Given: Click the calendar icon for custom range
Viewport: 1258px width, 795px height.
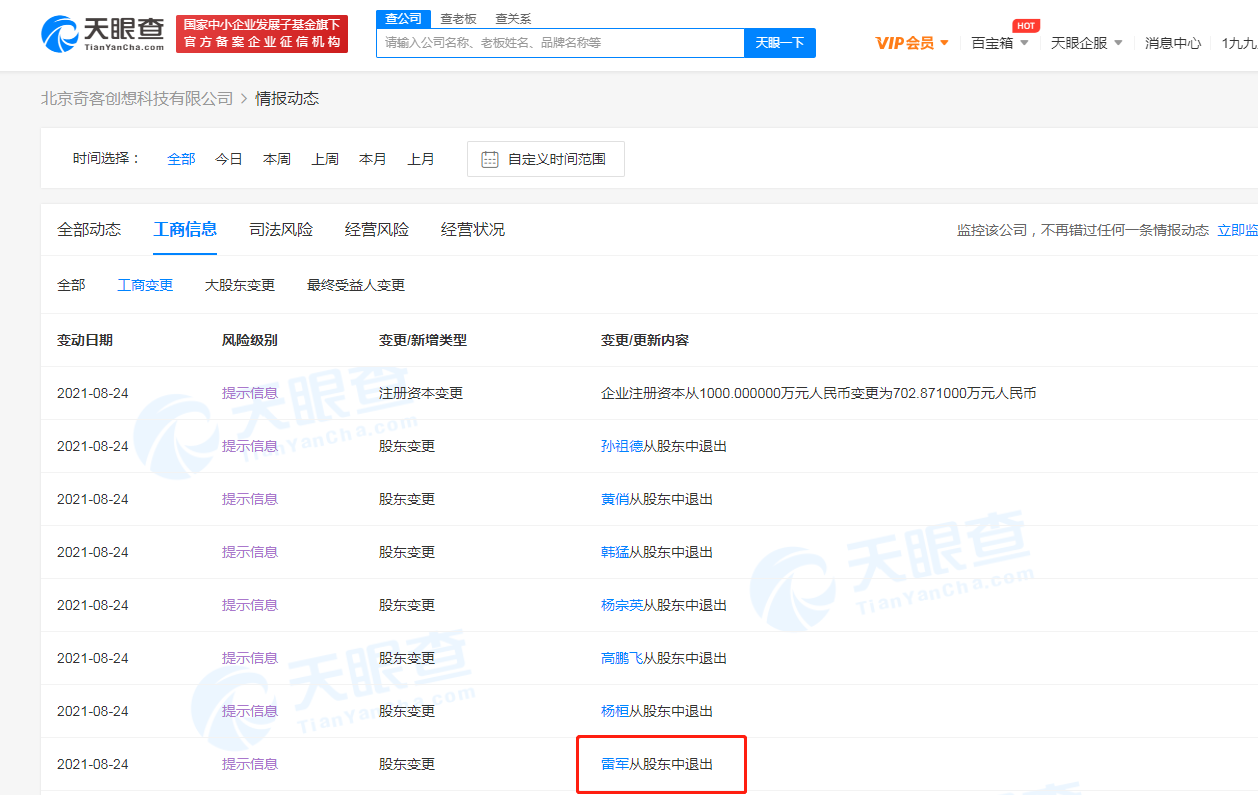Looking at the screenshot, I should pos(489,159).
